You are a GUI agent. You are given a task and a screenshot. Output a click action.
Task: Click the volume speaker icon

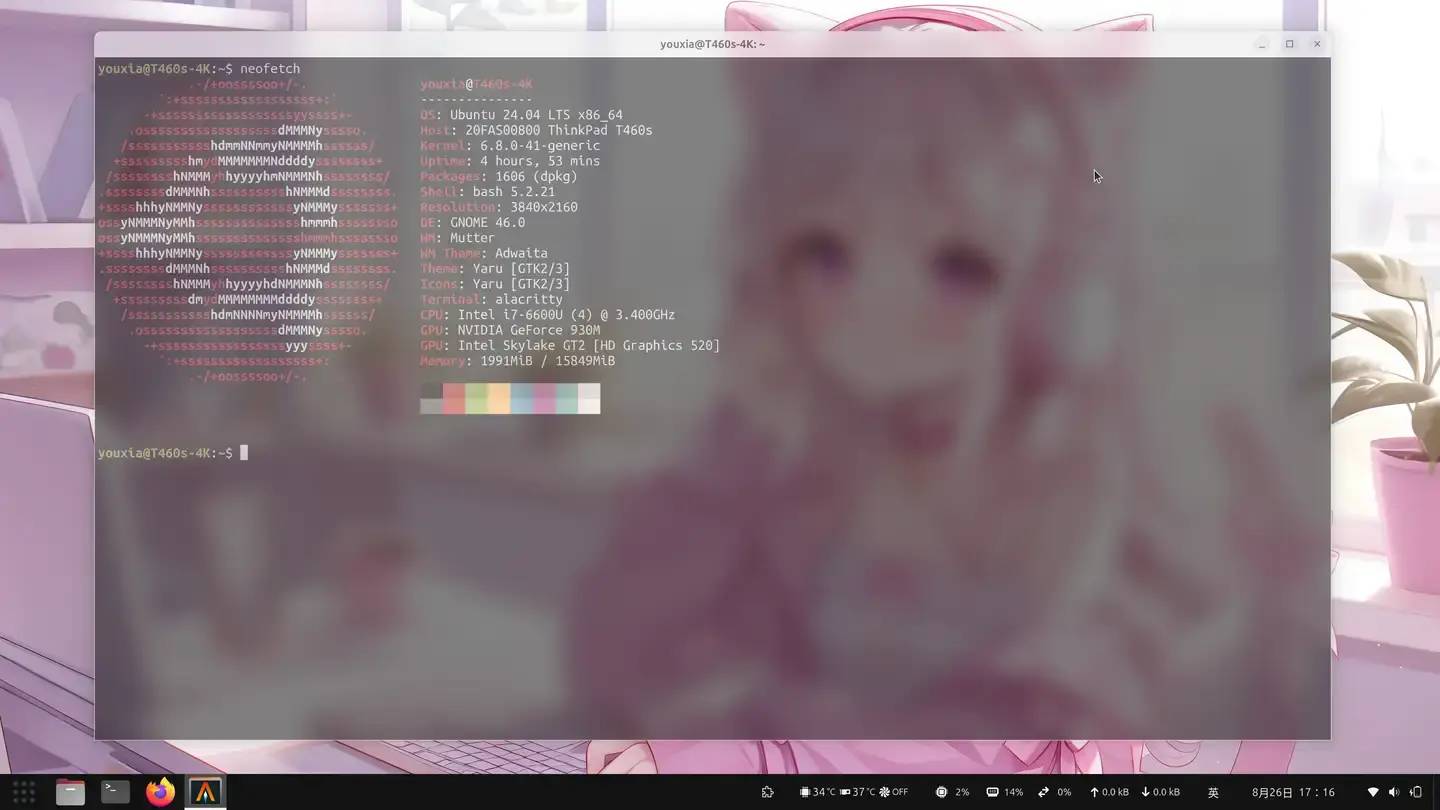1394,792
